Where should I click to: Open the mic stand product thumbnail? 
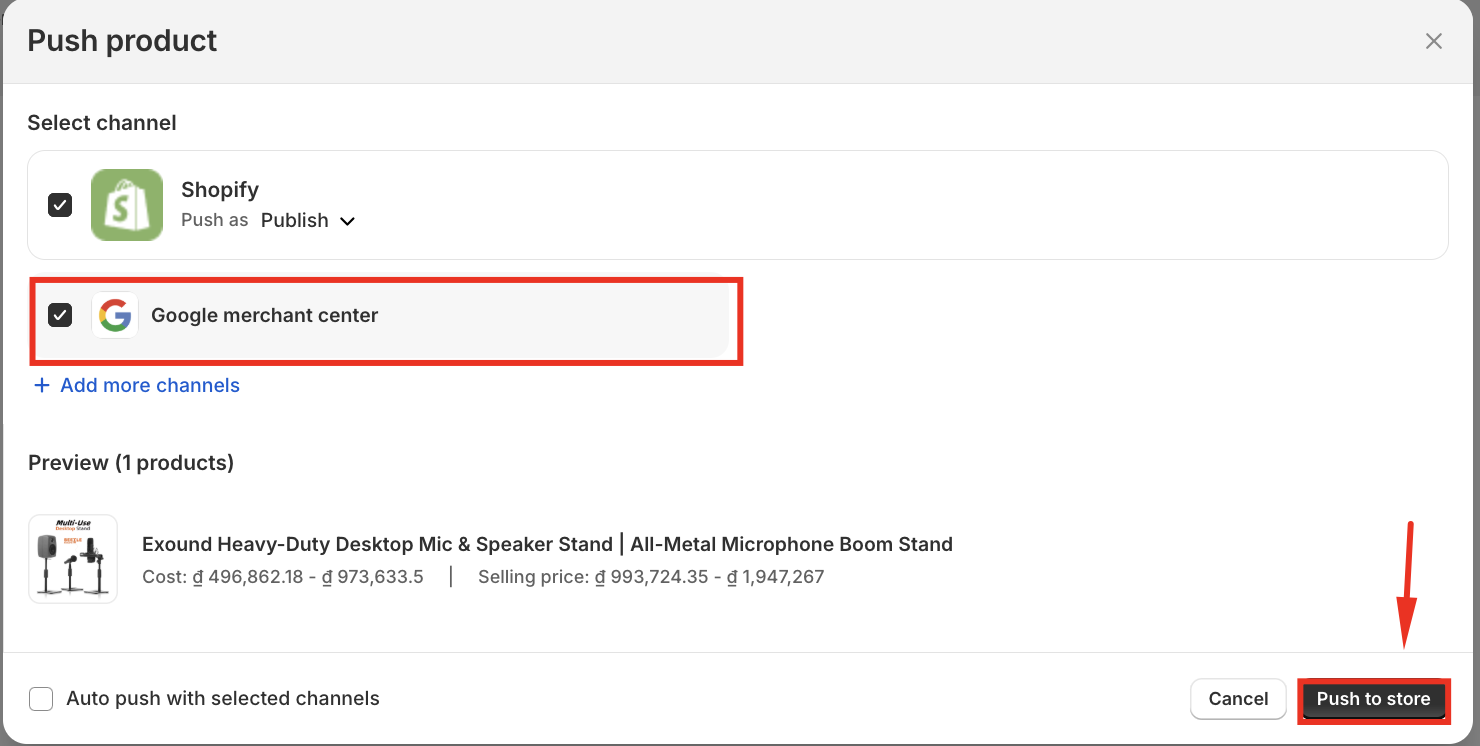(73, 559)
